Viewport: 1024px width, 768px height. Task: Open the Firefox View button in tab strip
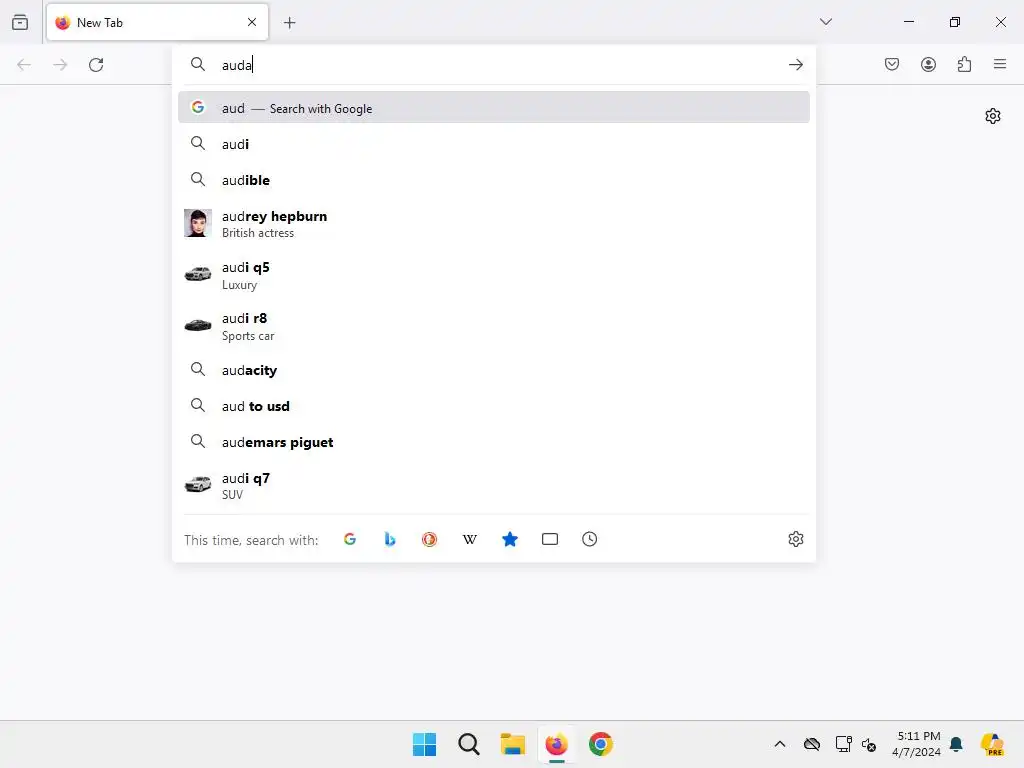coord(20,22)
